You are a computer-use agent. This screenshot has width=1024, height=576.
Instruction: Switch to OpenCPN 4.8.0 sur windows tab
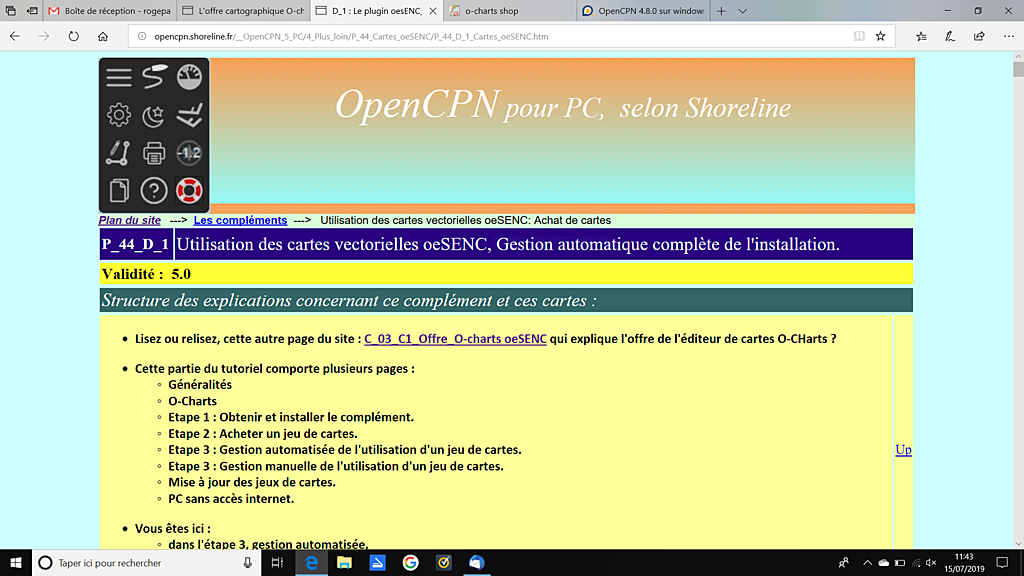(643, 11)
